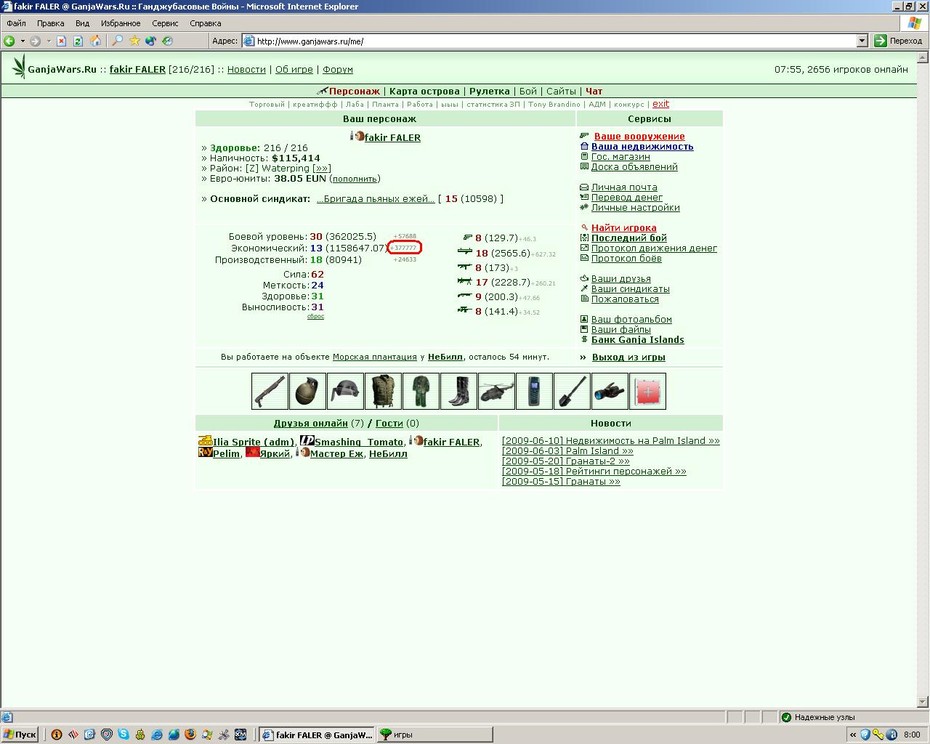The width and height of the screenshot is (930, 744).
Task: Click the пополнить EUN link
Action: pyautogui.click(x=355, y=179)
